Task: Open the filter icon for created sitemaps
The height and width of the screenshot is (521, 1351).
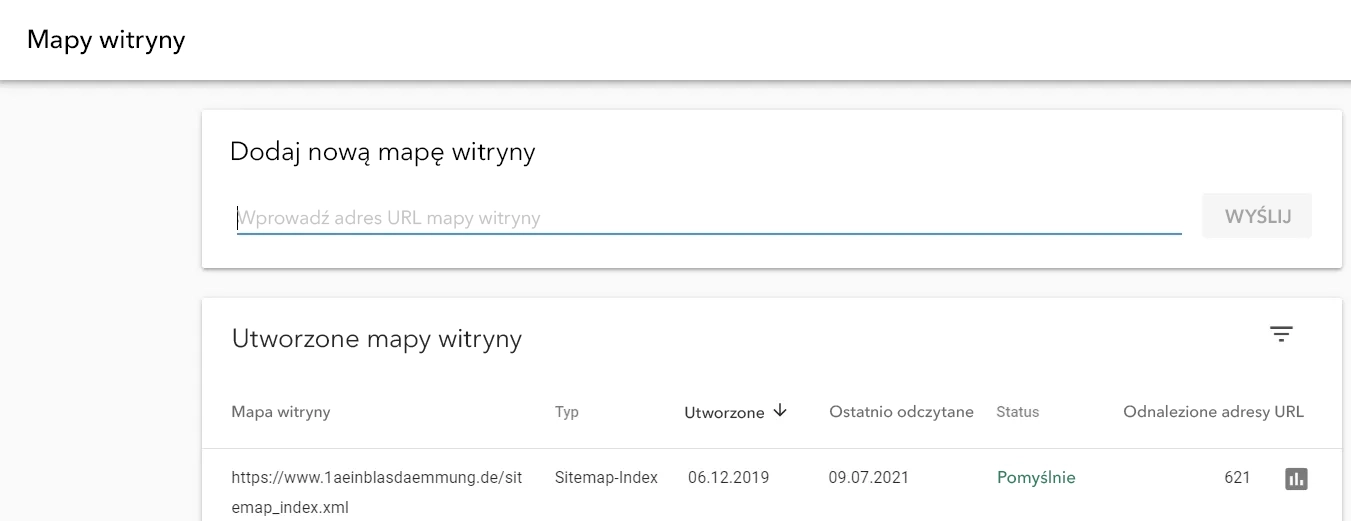Action: [x=1281, y=335]
